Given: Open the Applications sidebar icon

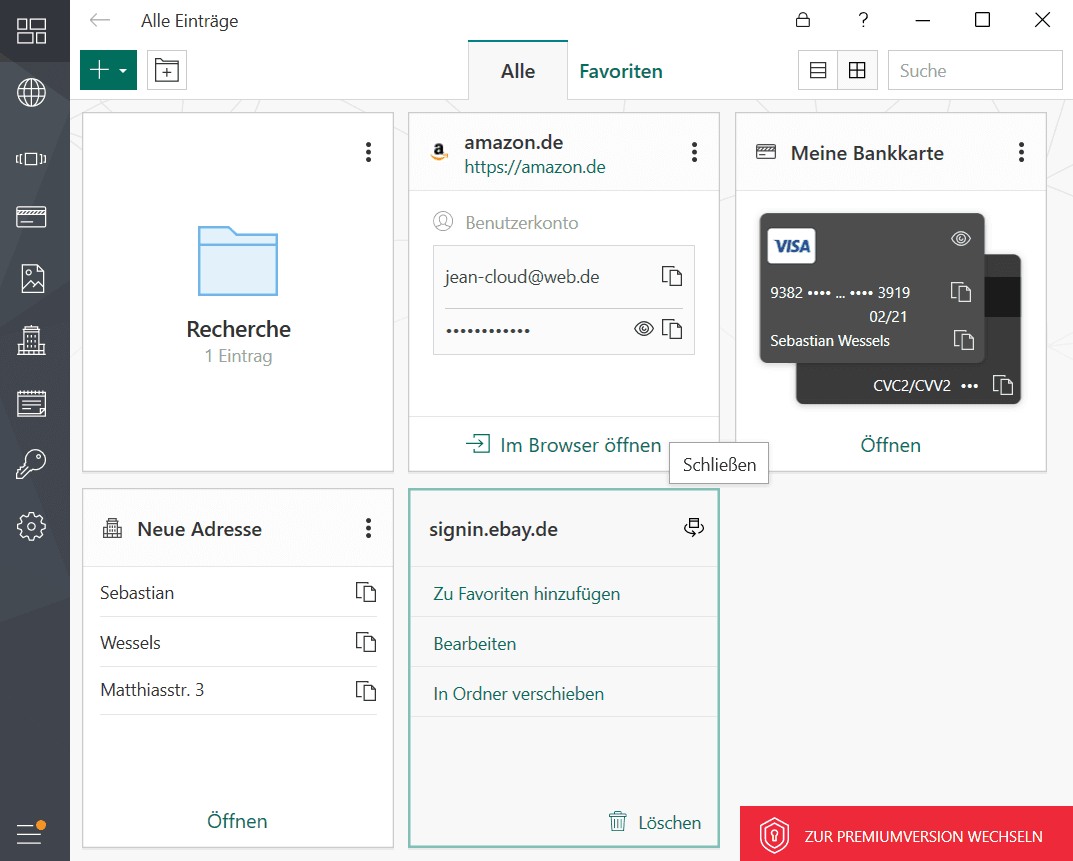Looking at the screenshot, I should pos(31,159).
